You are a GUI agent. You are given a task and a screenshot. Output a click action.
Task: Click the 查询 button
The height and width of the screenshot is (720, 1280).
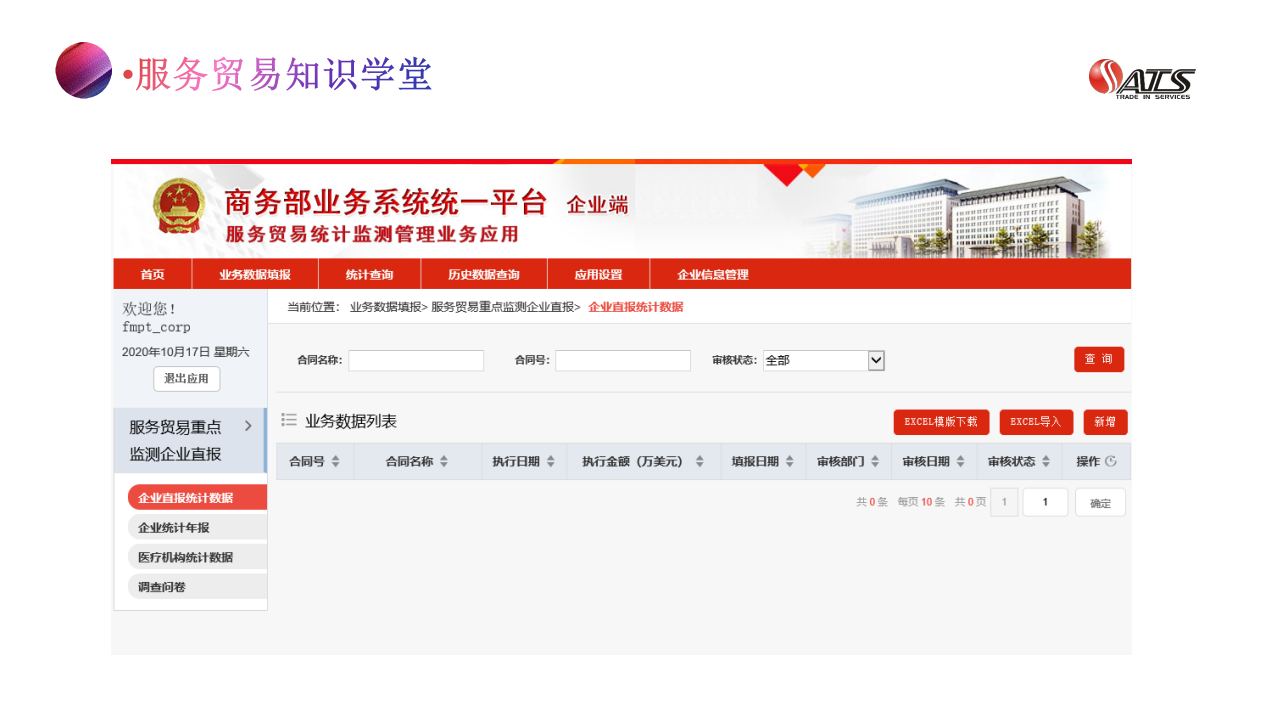[1099, 359]
